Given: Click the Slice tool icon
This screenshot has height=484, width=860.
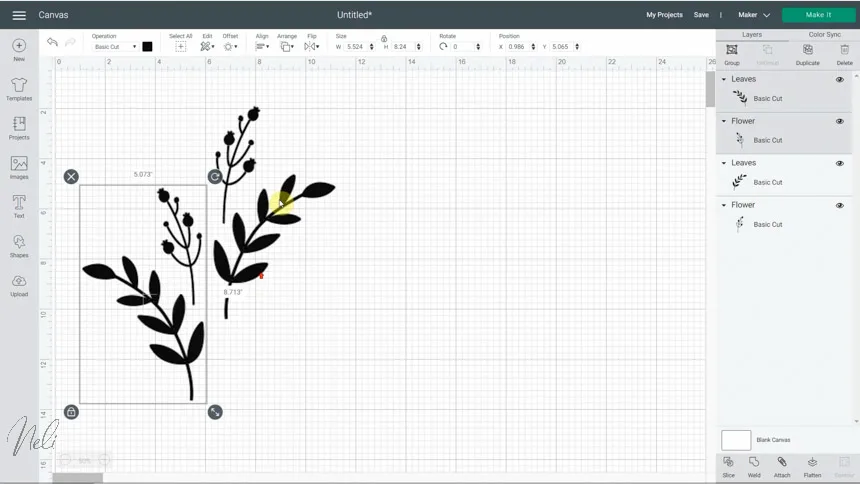Looking at the screenshot, I should tap(728, 465).
